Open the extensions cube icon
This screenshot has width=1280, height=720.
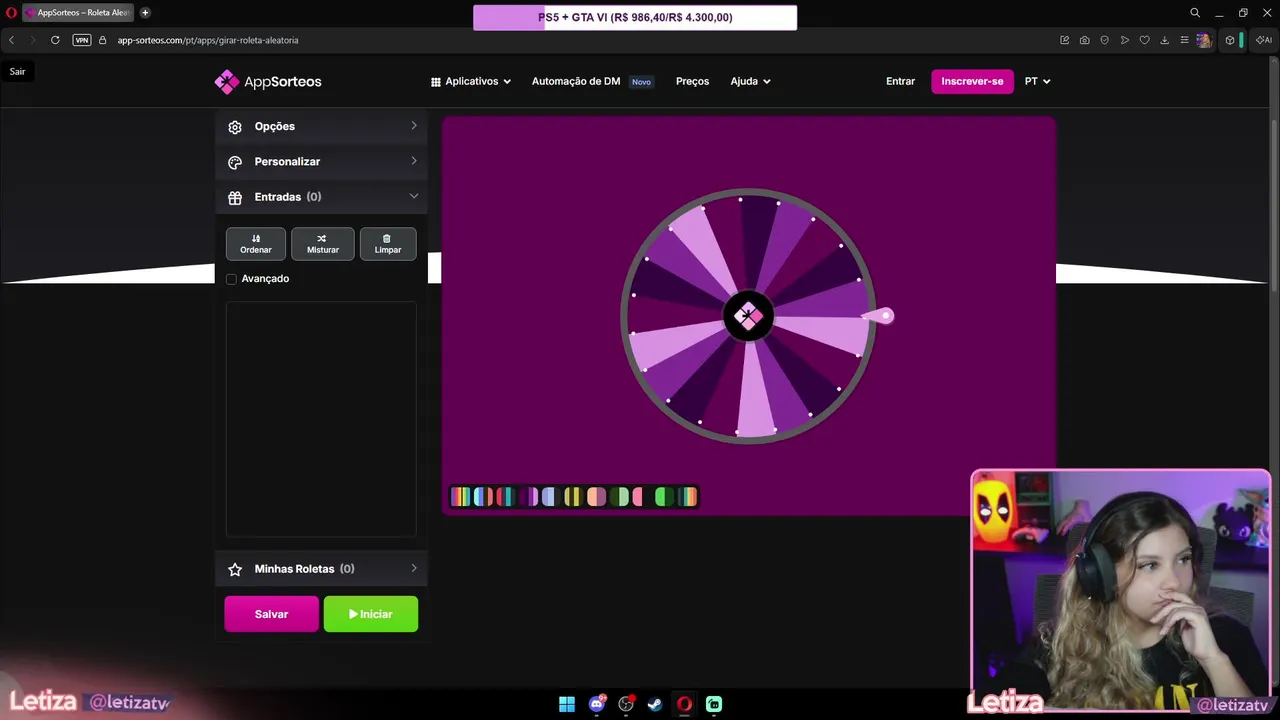pos(1230,40)
